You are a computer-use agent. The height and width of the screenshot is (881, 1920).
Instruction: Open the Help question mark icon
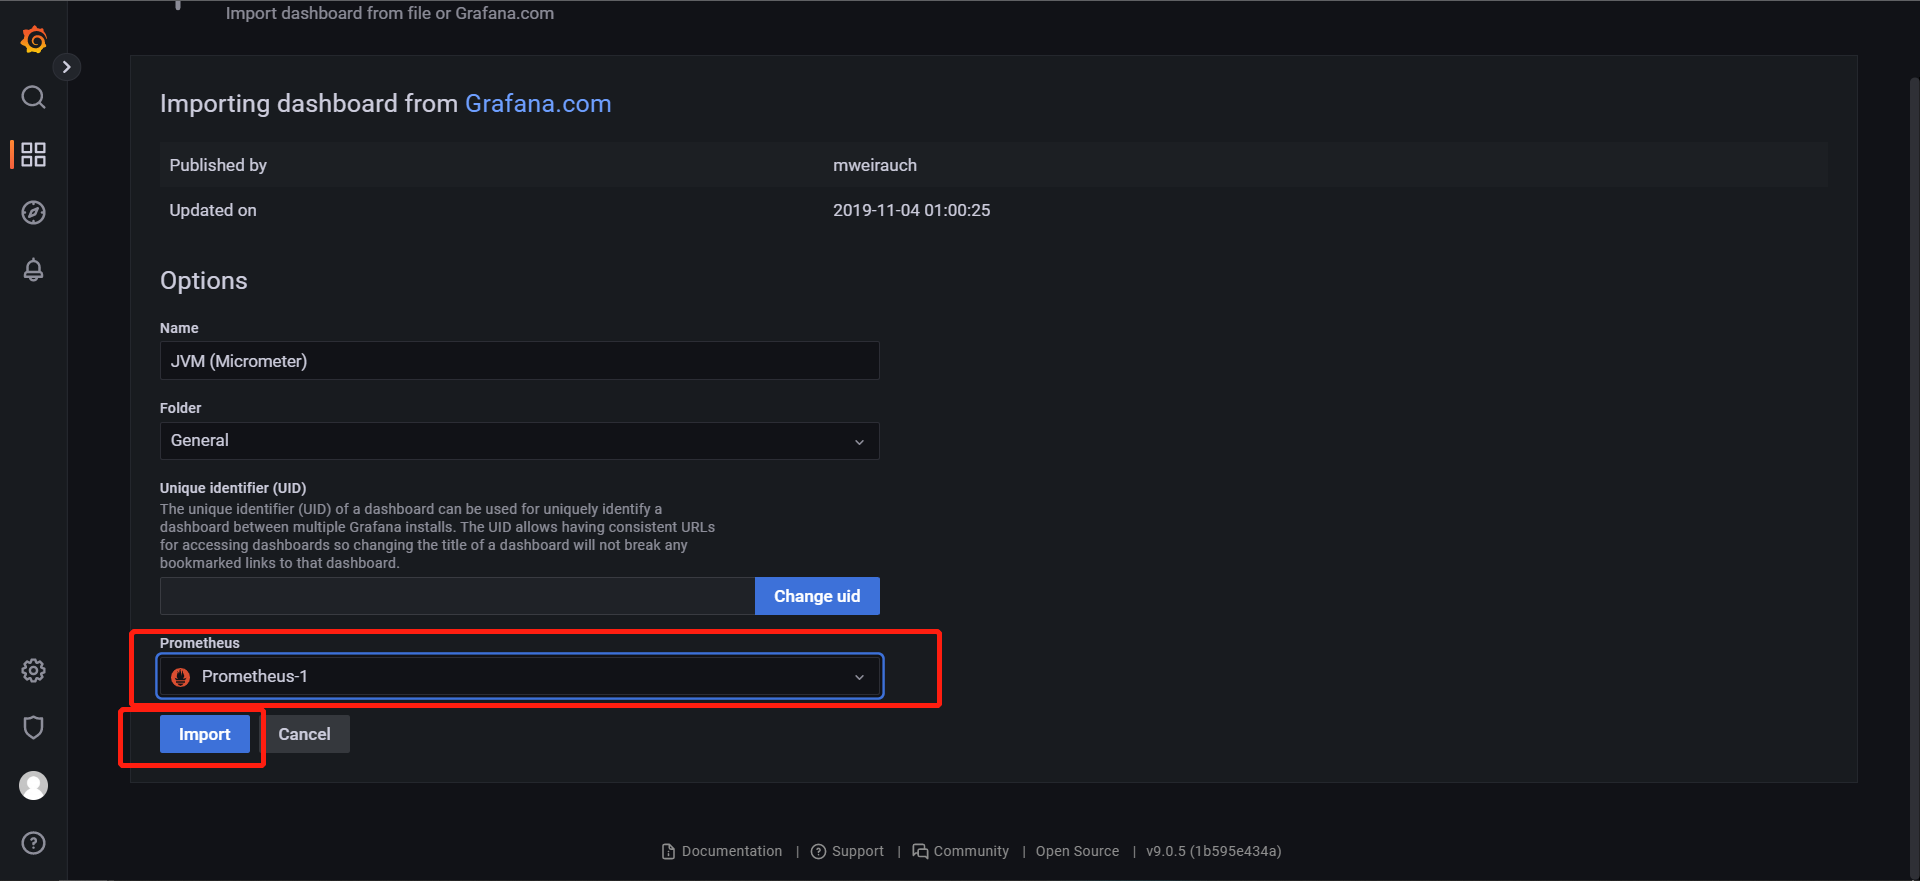pos(33,843)
